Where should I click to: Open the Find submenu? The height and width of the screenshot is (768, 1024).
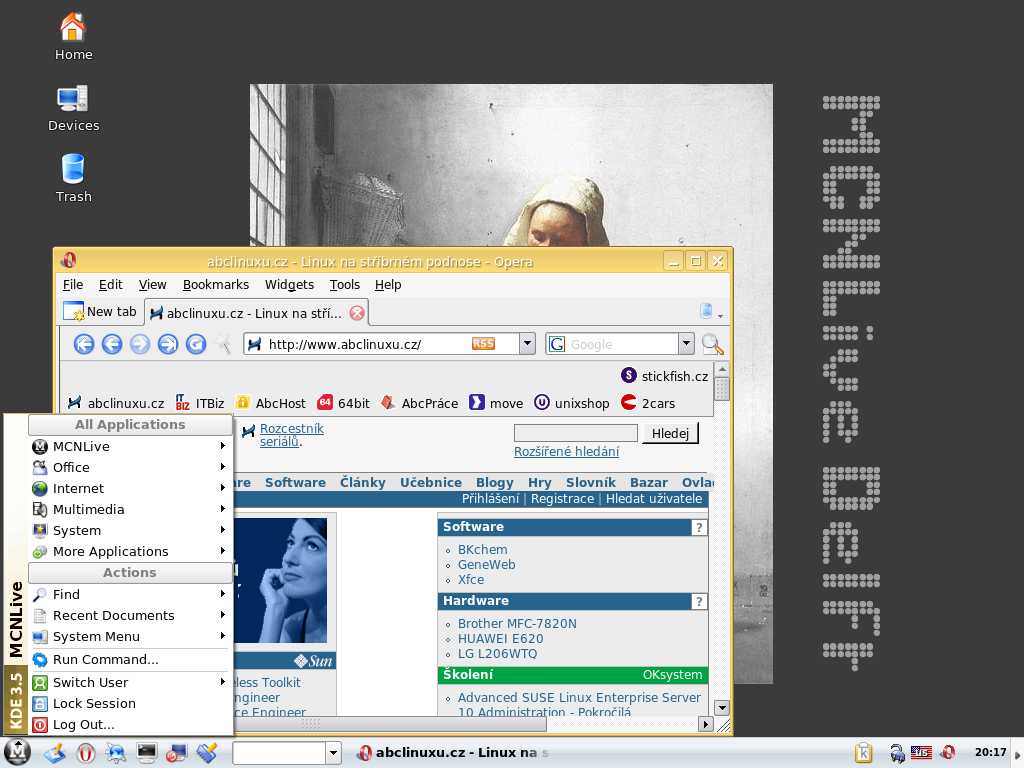131,594
